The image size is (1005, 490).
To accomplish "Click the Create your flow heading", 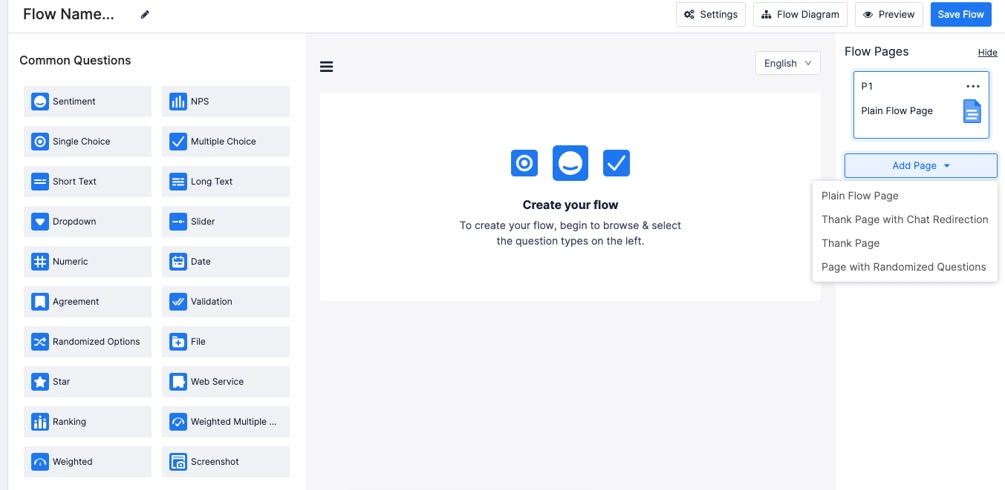I will (x=570, y=205).
